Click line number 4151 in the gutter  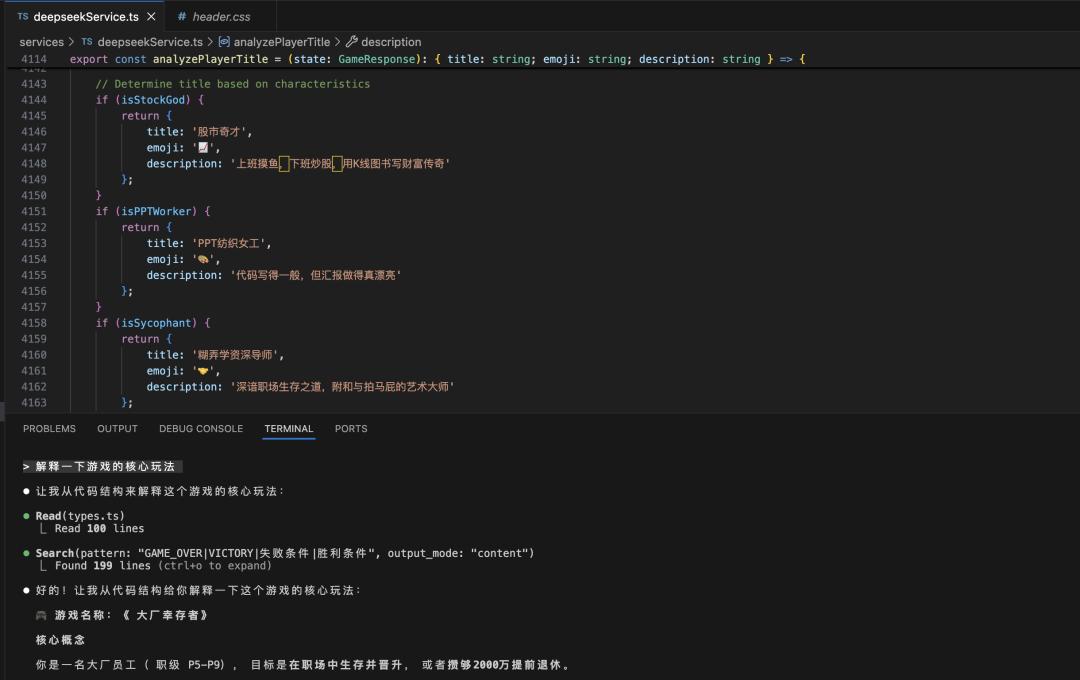pyautogui.click(x=34, y=212)
